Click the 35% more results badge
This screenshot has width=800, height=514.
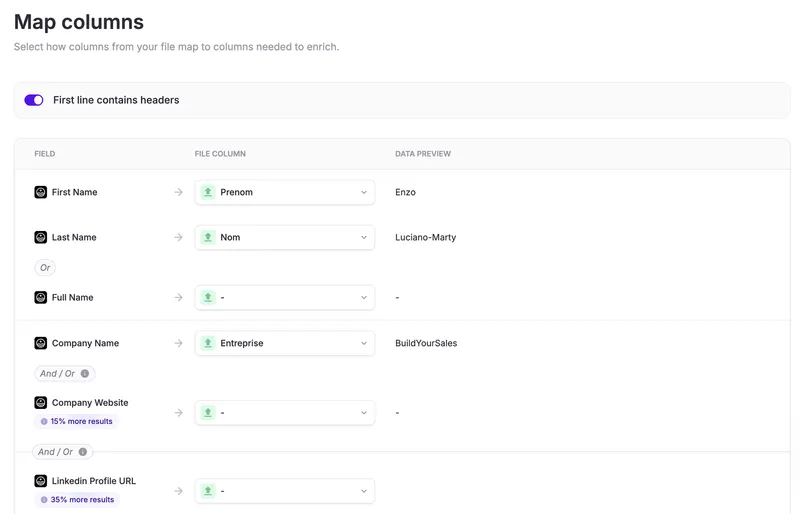pyautogui.click(x=76, y=500)
